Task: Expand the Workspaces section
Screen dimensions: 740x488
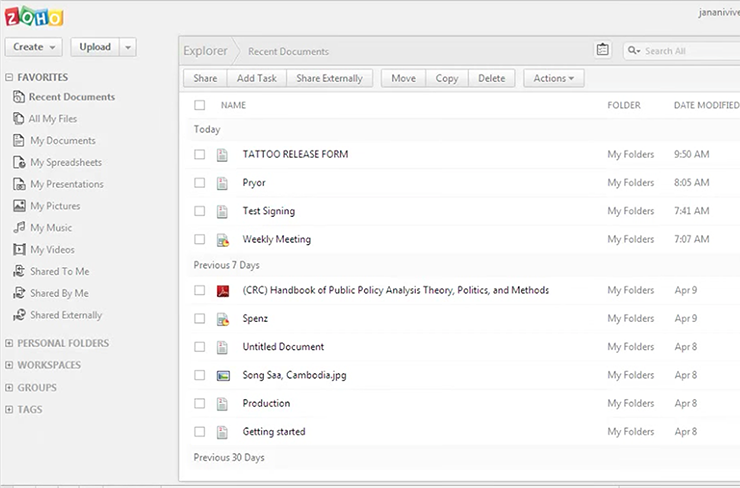Action: [x=10, y=365]
